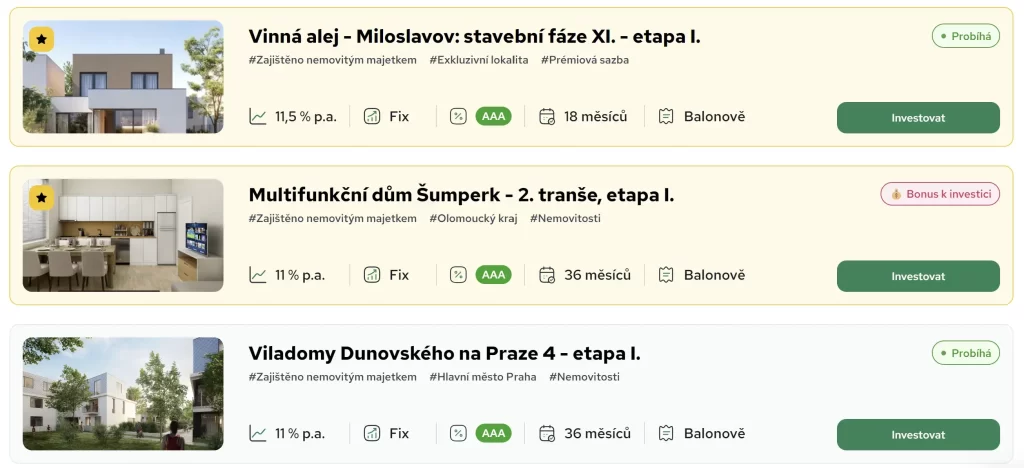This screenshot has height=468, width=1024.
Task: Open the kitchen interior thumbnail of Šumperk project
Action: tap(123, 235)
